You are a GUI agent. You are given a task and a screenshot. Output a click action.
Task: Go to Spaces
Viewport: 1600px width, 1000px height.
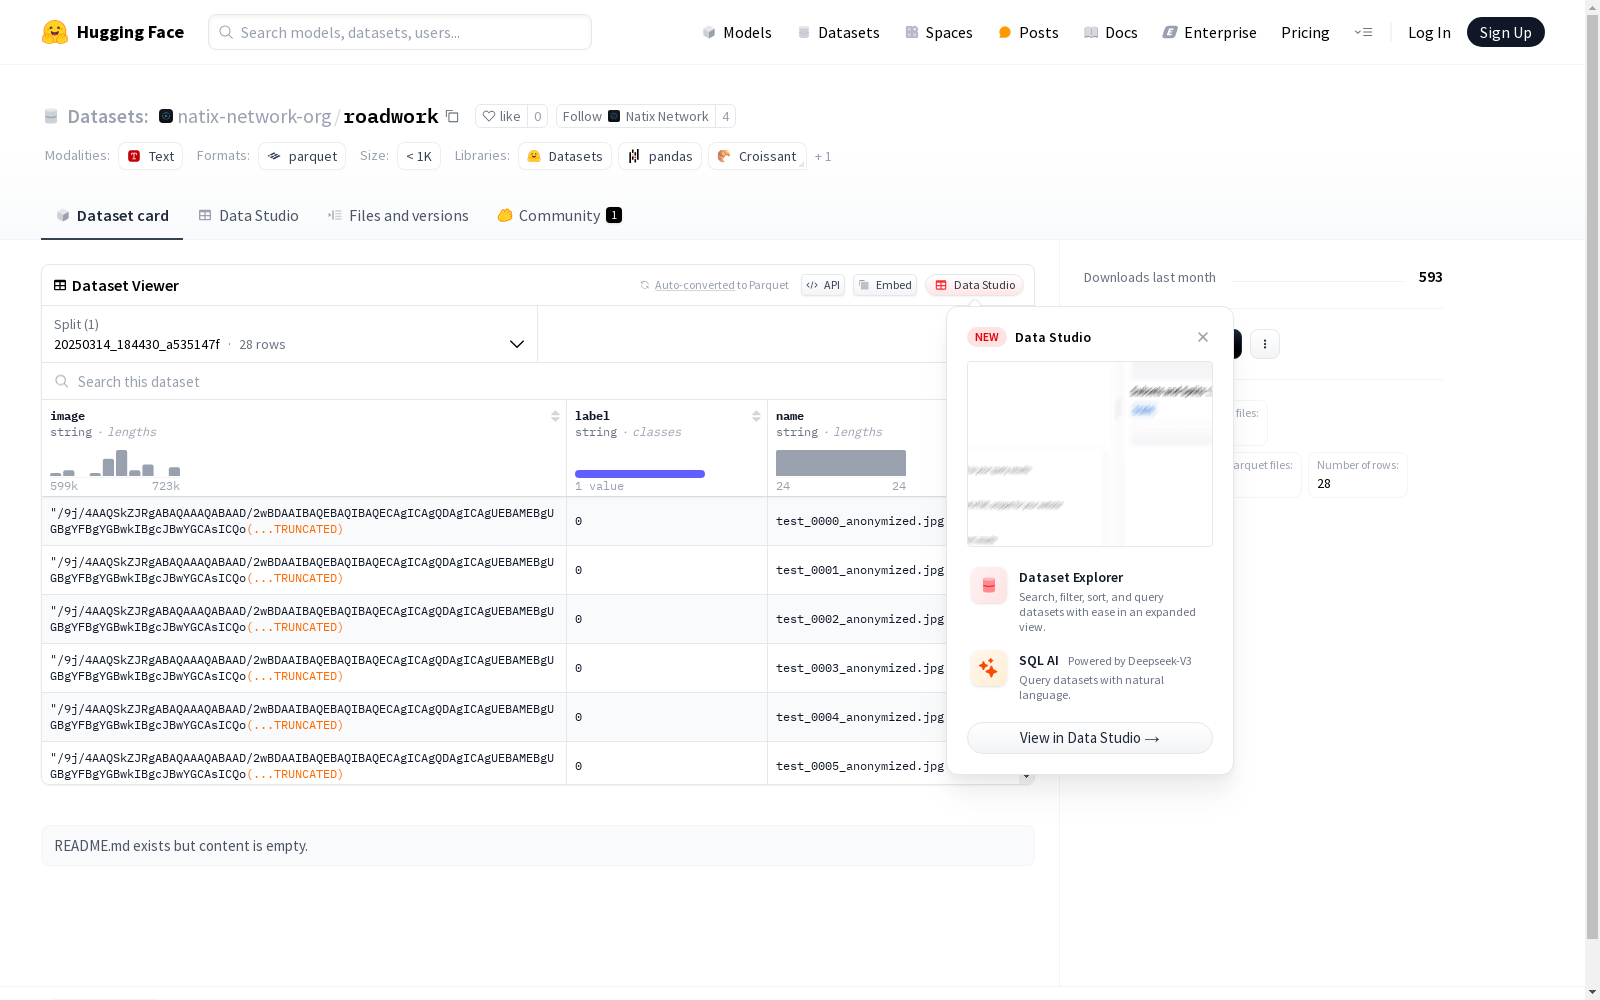tap(939, 32)
